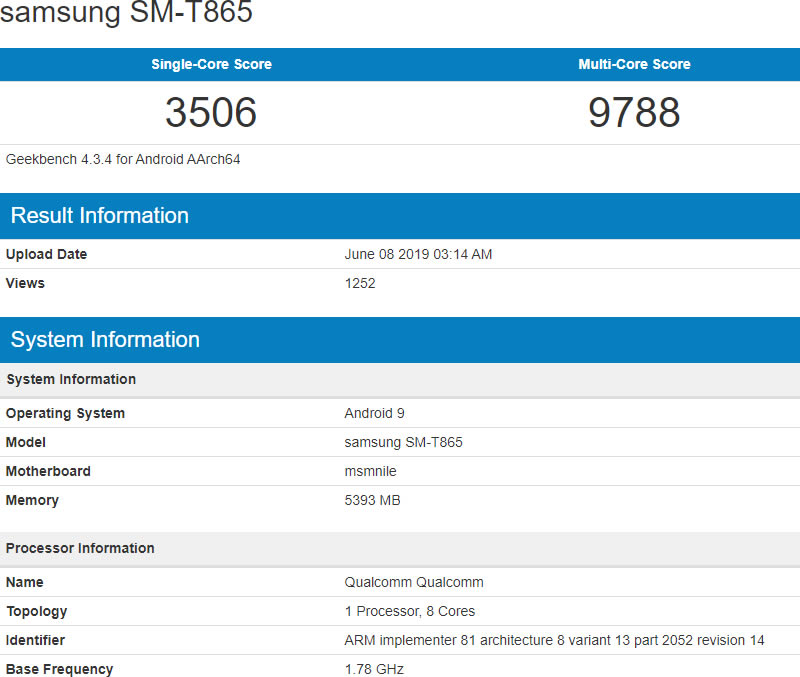Click the multi-core score value 9788

pos(634,112)
